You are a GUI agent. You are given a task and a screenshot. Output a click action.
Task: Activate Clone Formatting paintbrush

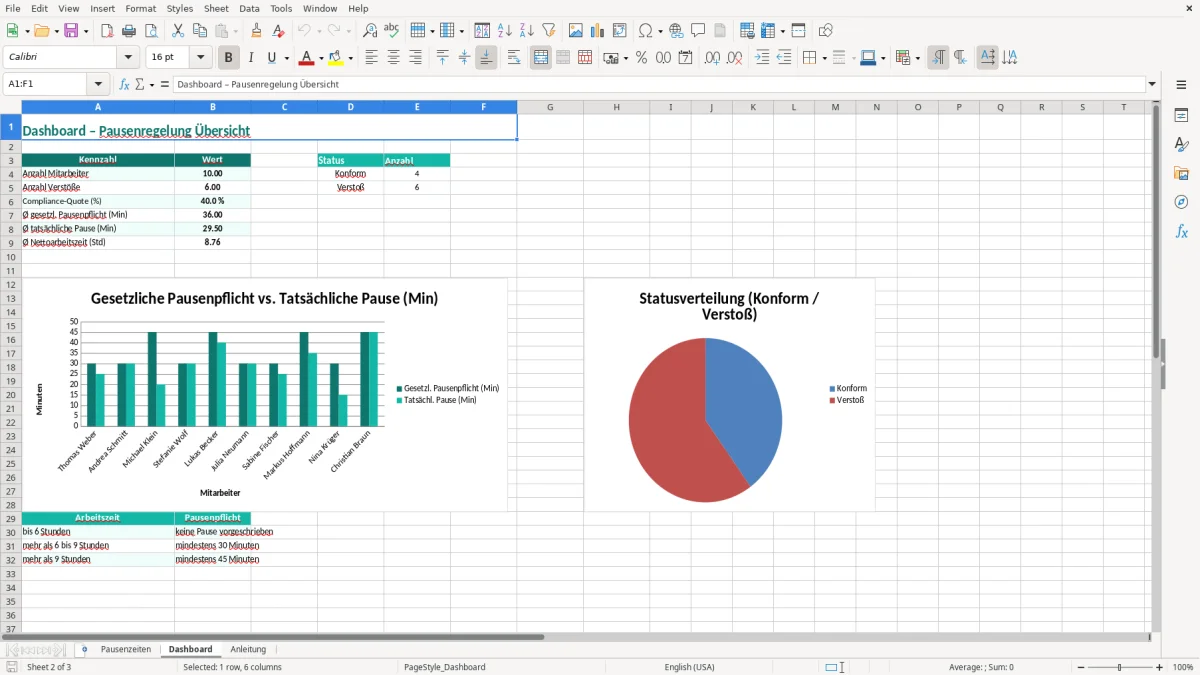pyautogui.click(x=257, y=31)
